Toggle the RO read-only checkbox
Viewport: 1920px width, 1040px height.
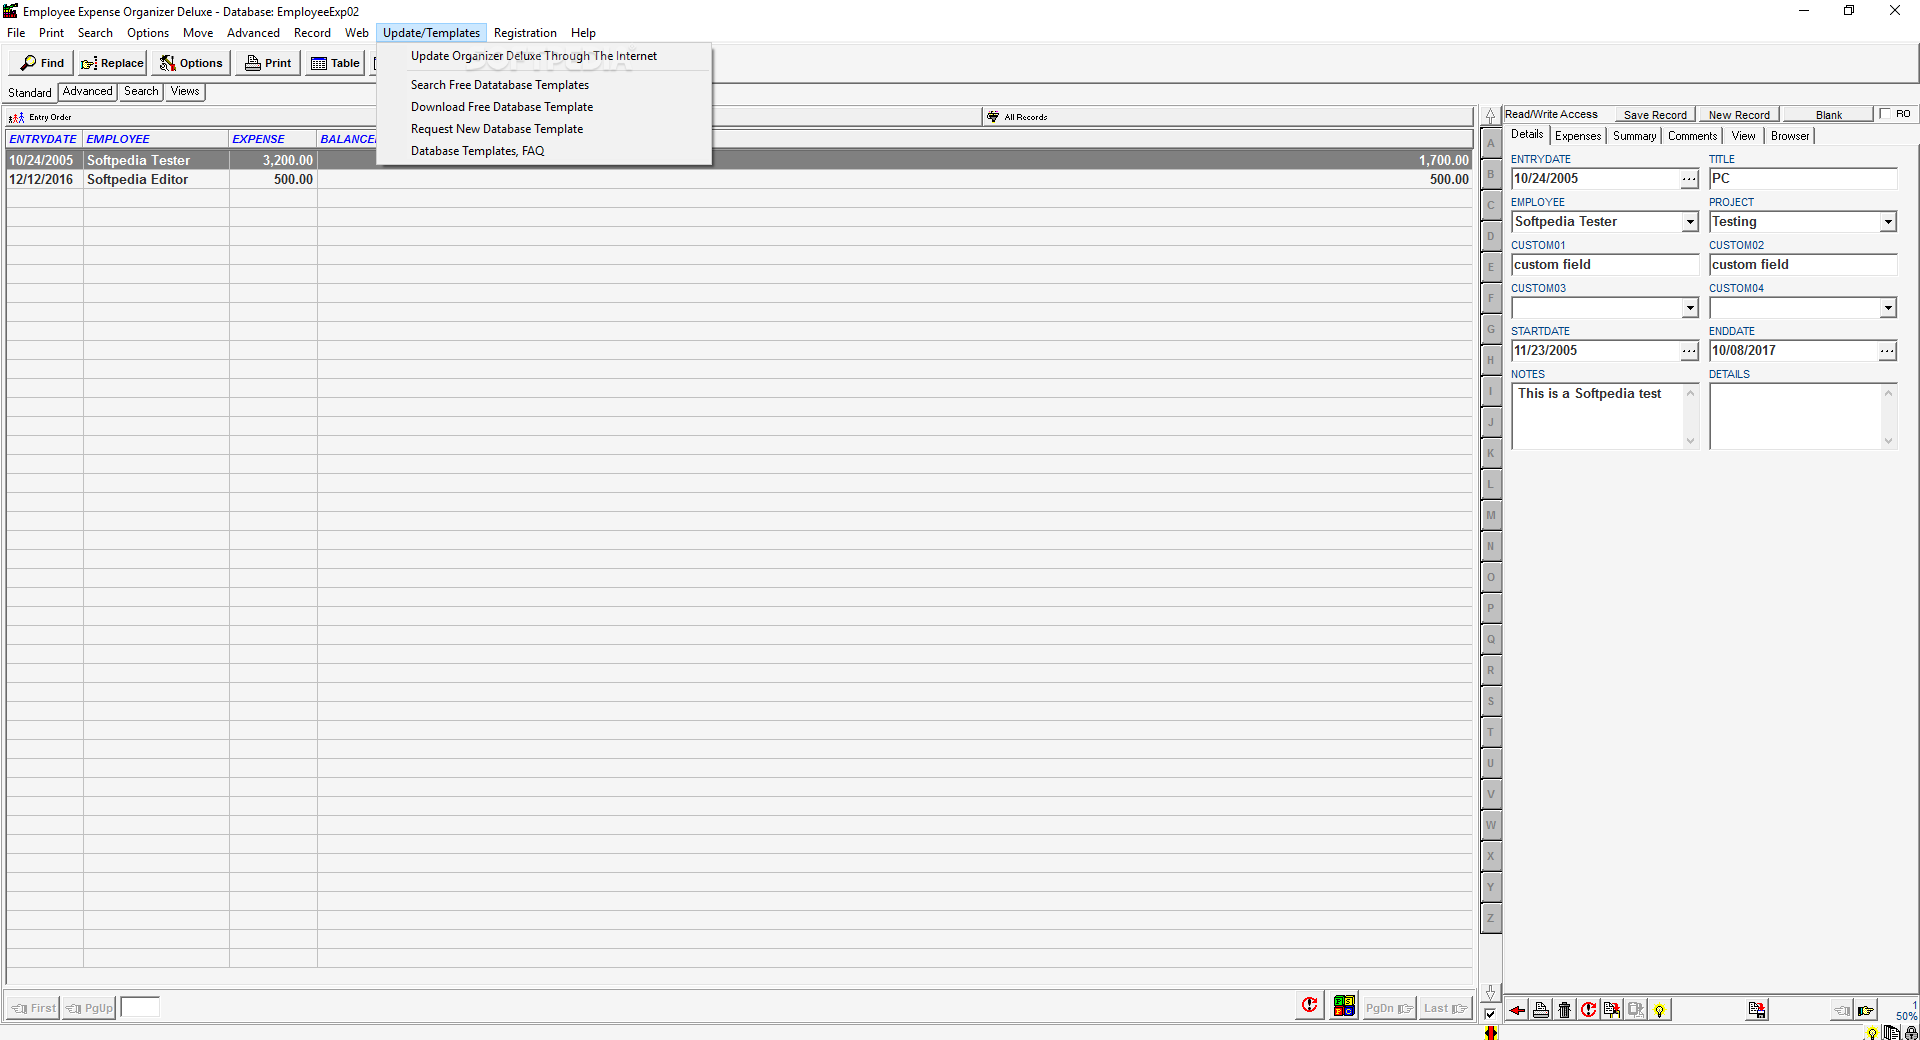click(x=1885, y=114)
